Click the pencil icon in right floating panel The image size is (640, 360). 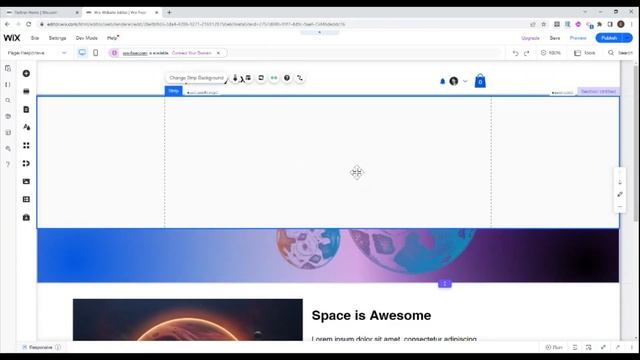(x=620, y=195)
